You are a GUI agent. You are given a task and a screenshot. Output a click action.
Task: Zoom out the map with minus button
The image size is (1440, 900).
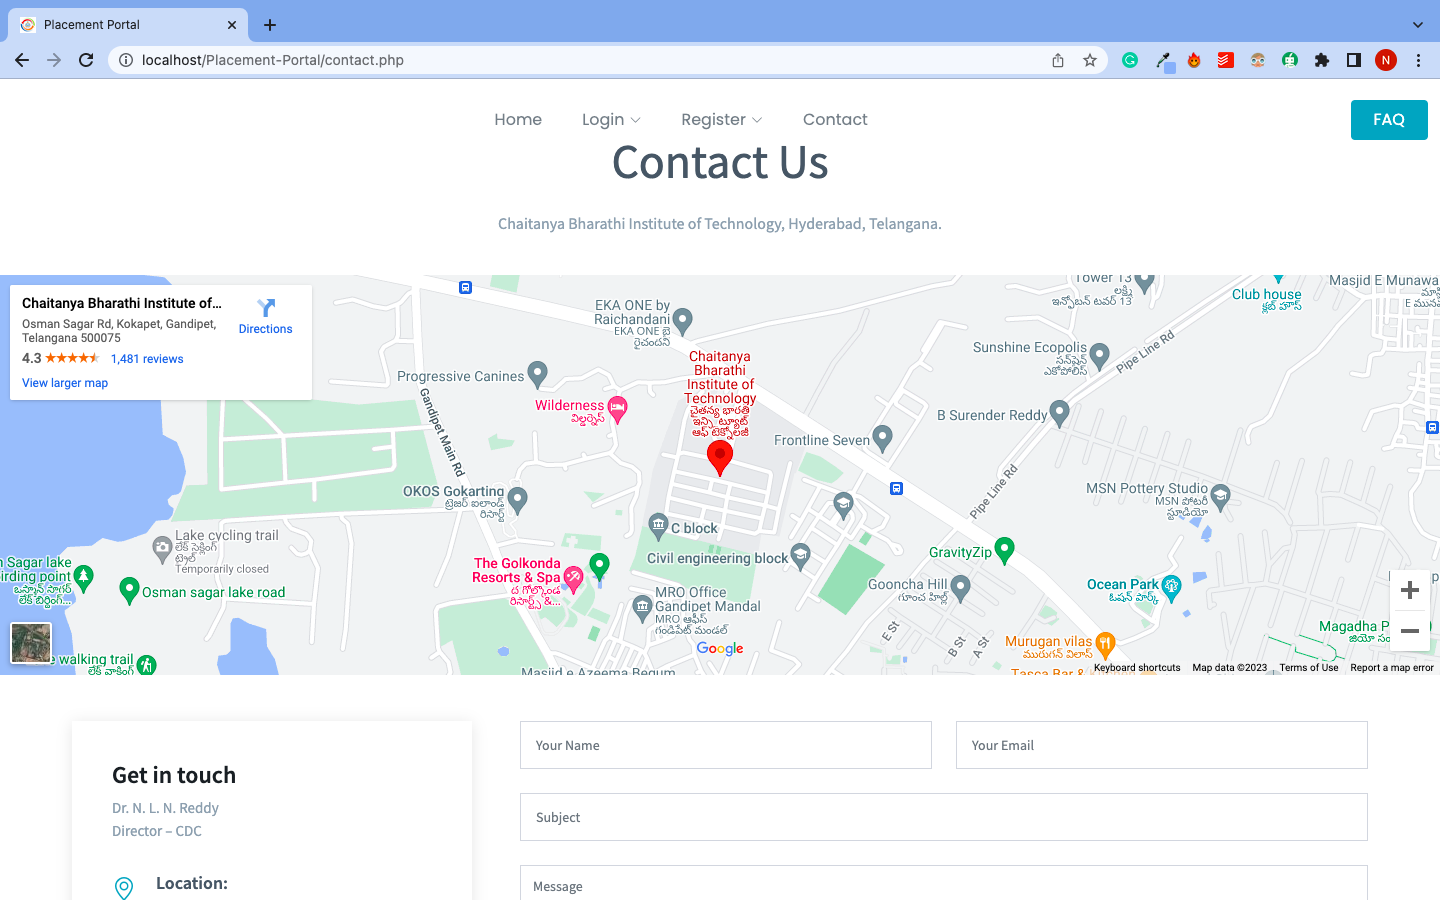coord(1410,631)
